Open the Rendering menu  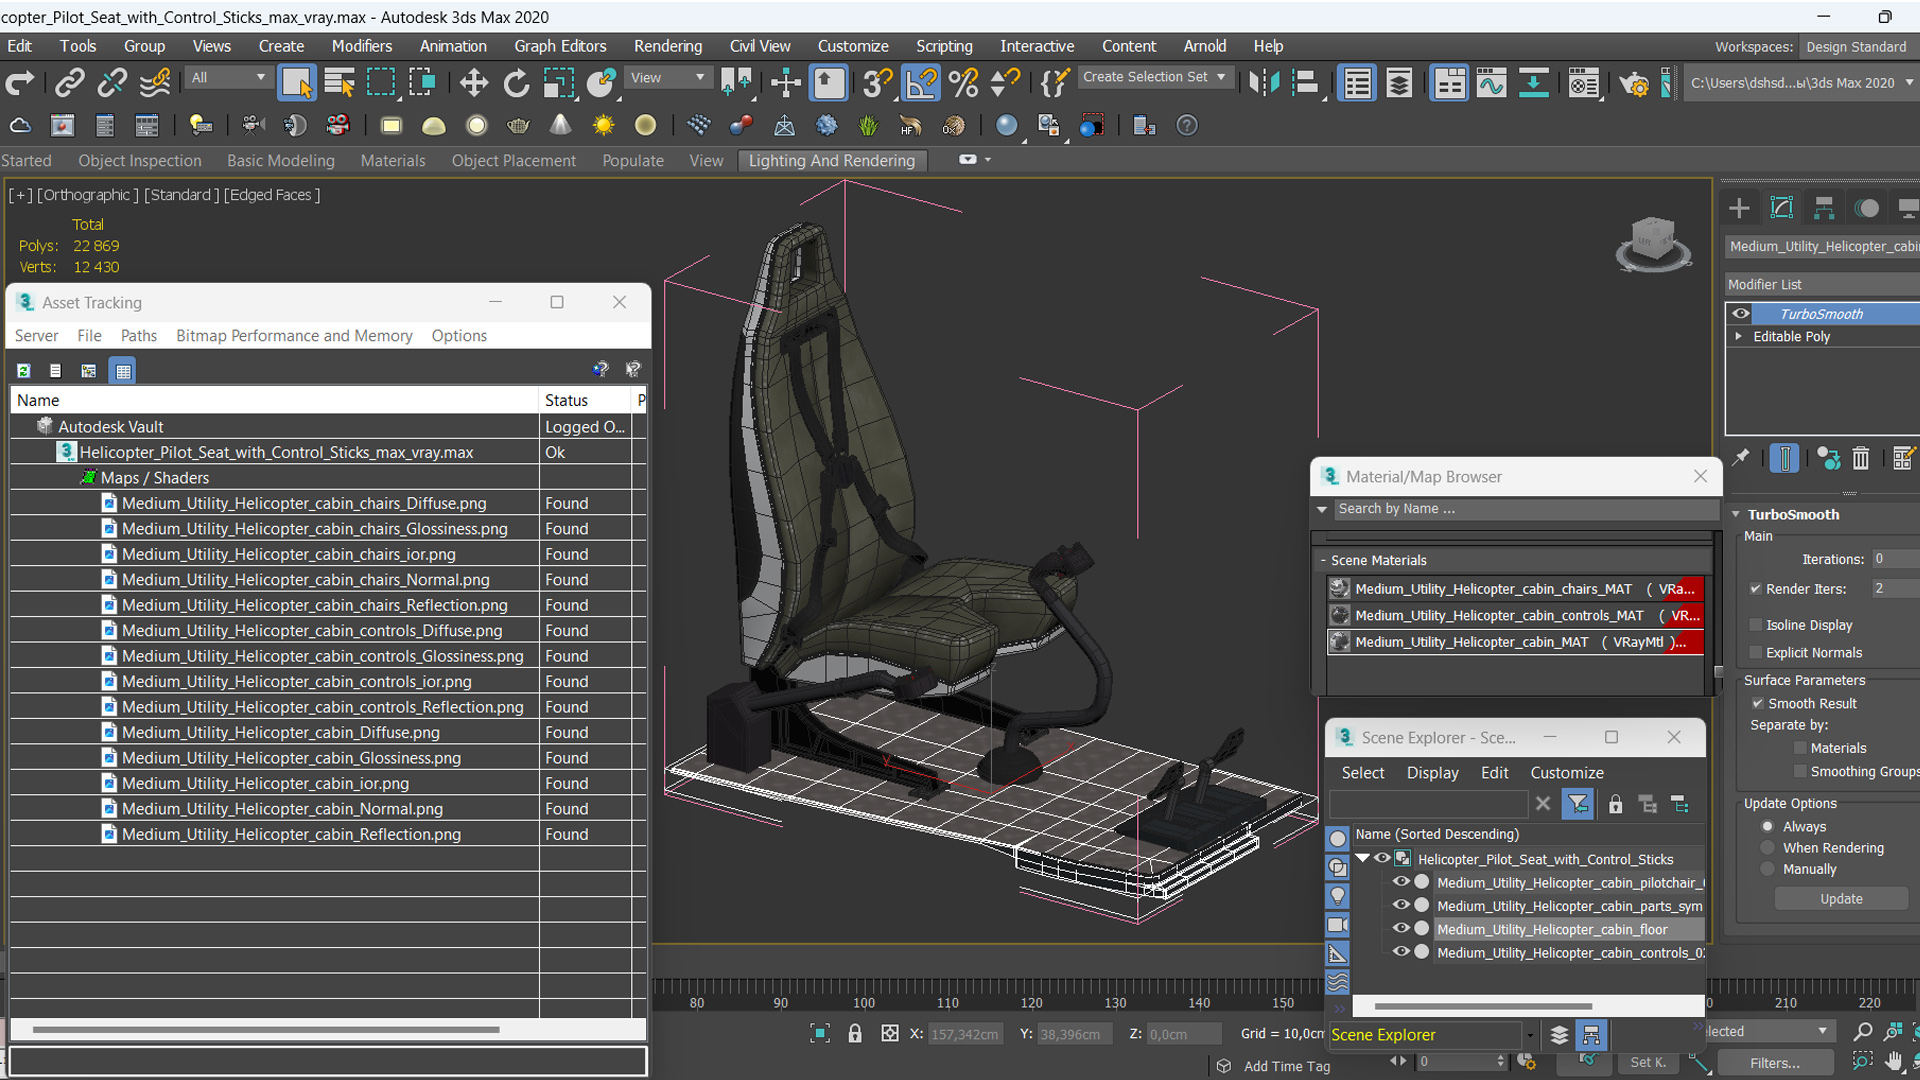667,46
